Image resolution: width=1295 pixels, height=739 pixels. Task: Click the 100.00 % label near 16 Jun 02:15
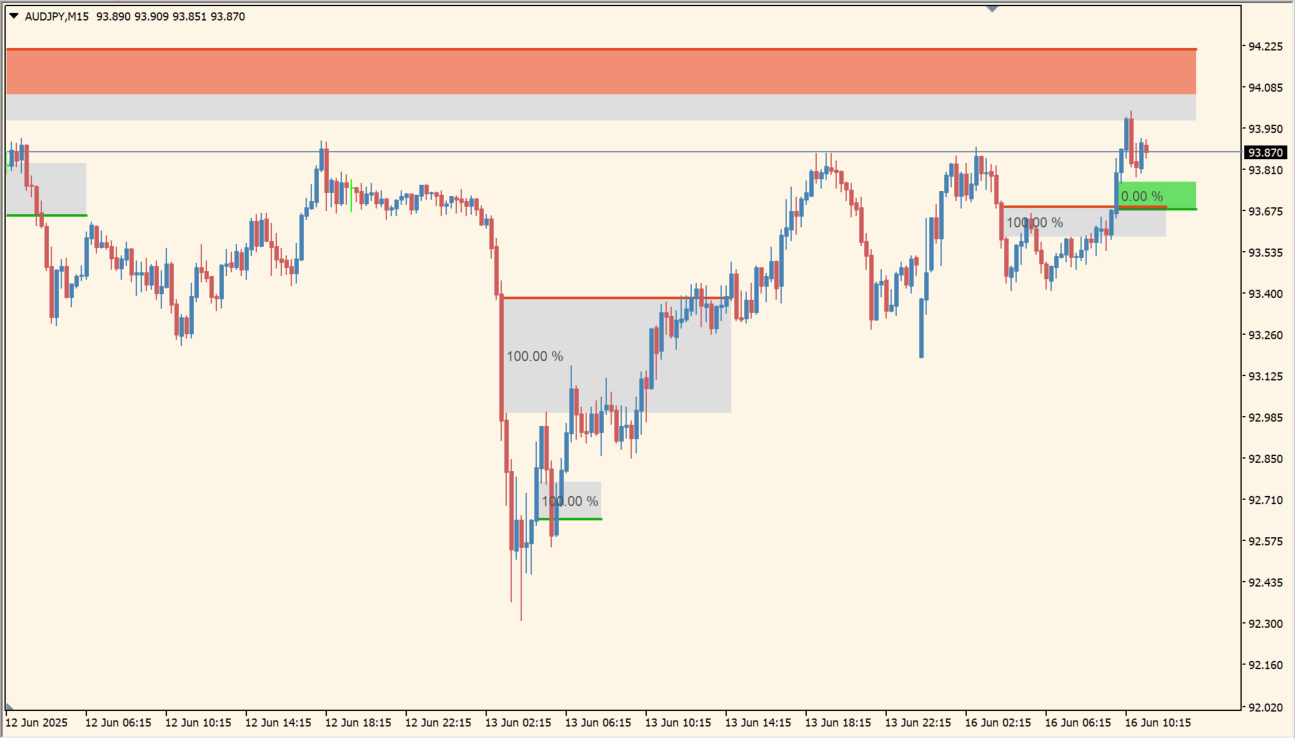[1034, 222]
